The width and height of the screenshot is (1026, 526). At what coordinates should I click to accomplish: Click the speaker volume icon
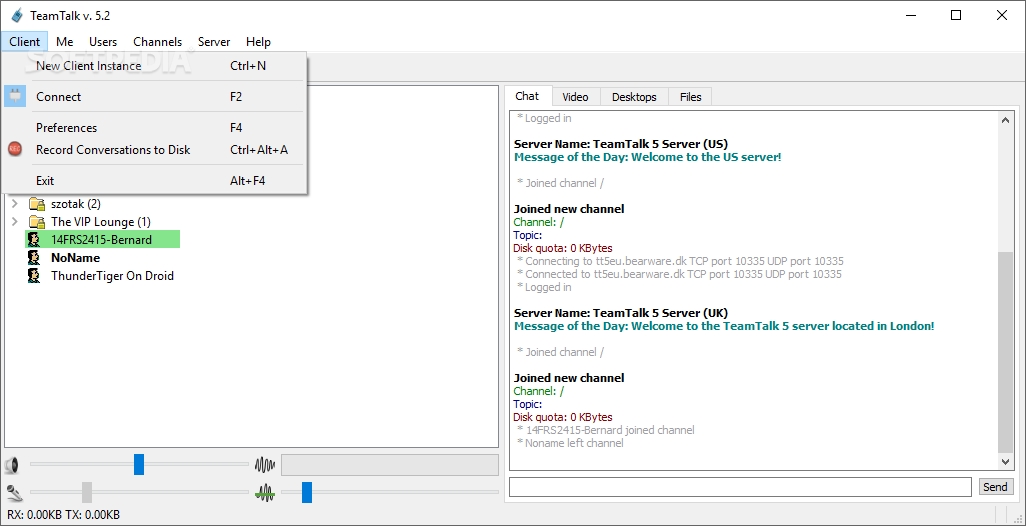[11, 465]
